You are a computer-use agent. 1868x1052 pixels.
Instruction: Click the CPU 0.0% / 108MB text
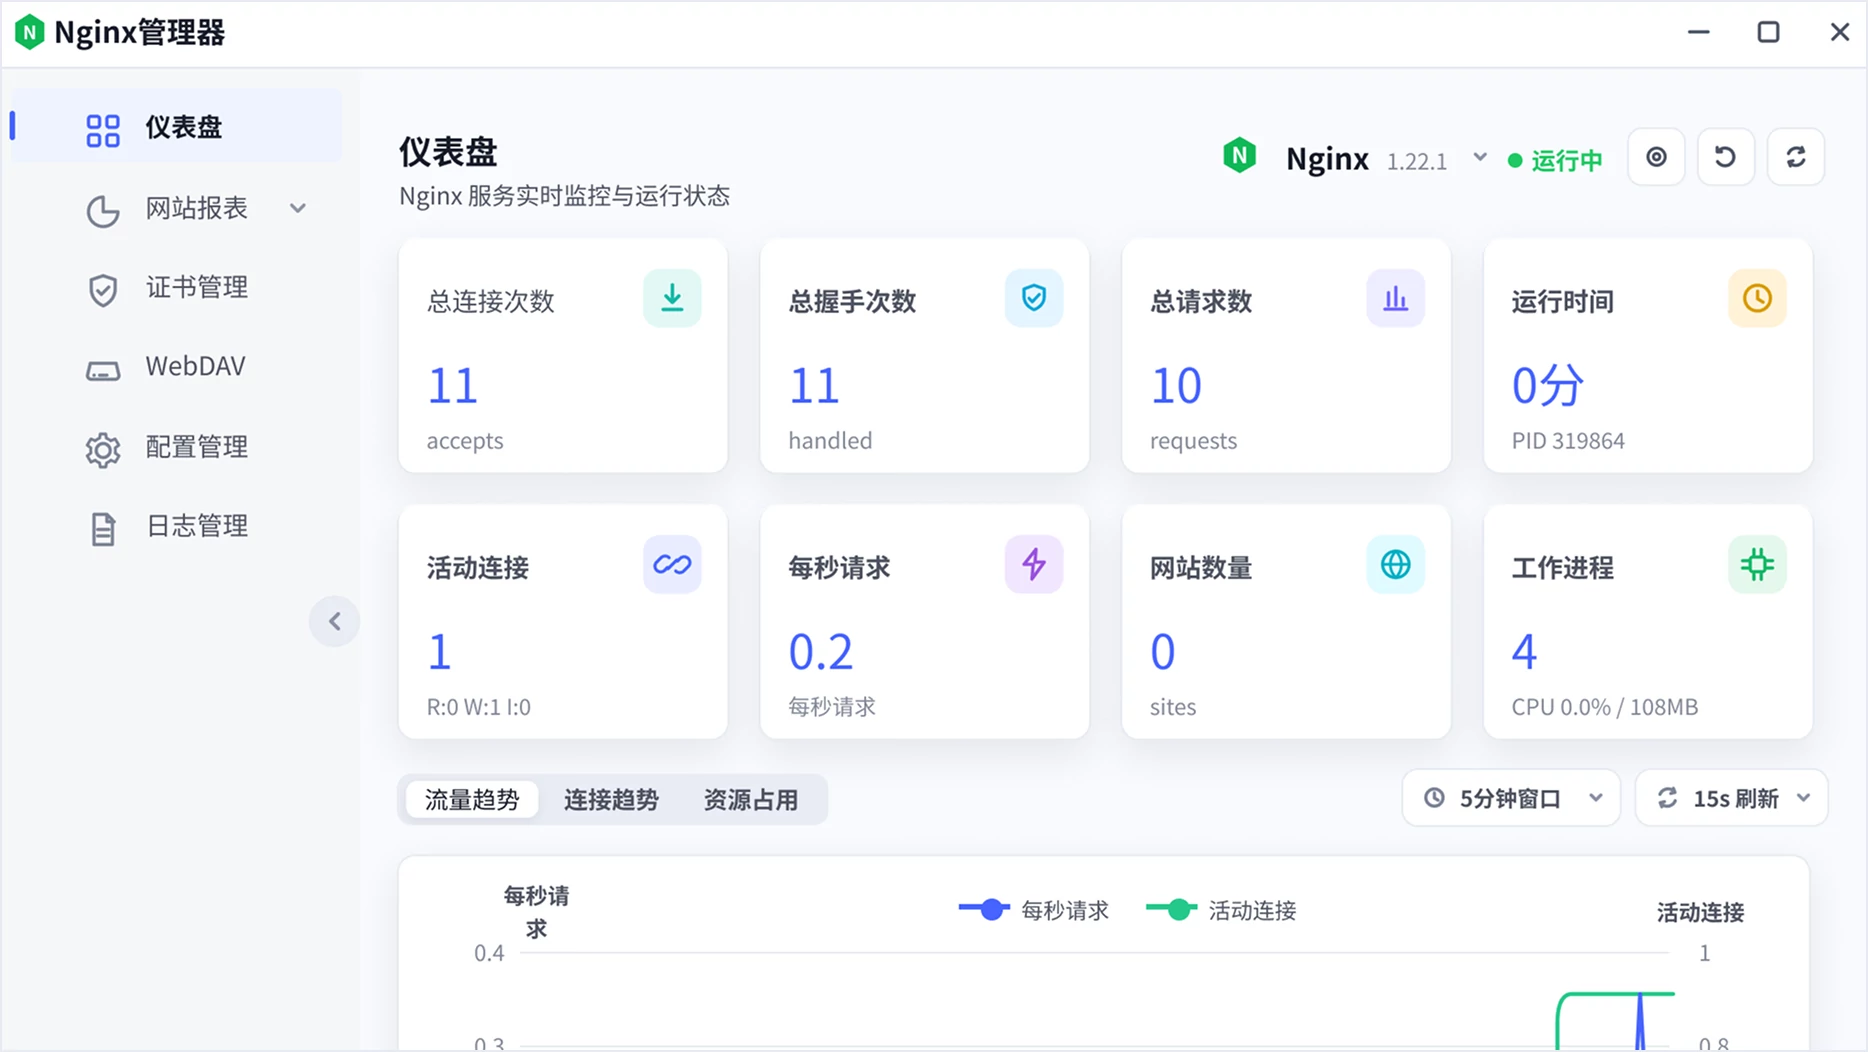1605,707
